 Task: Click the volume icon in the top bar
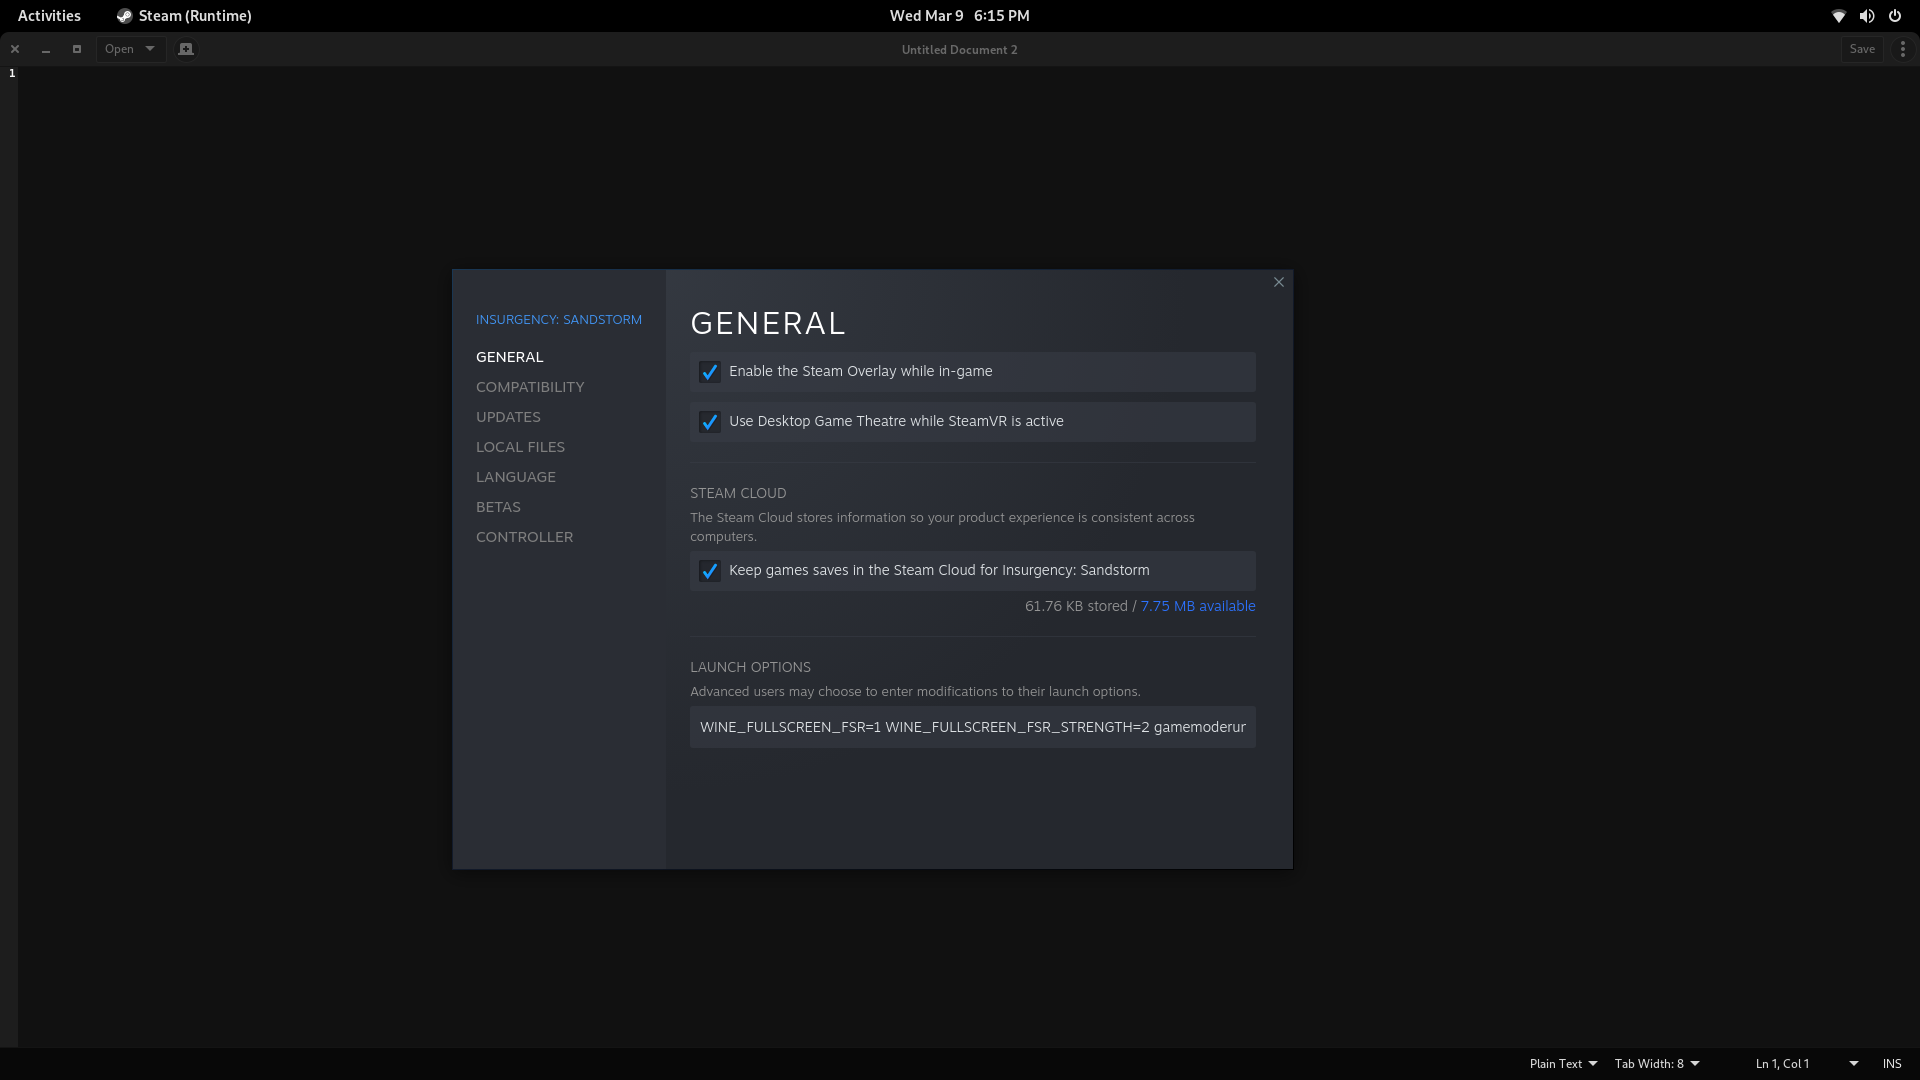(x=1866, y=16)
